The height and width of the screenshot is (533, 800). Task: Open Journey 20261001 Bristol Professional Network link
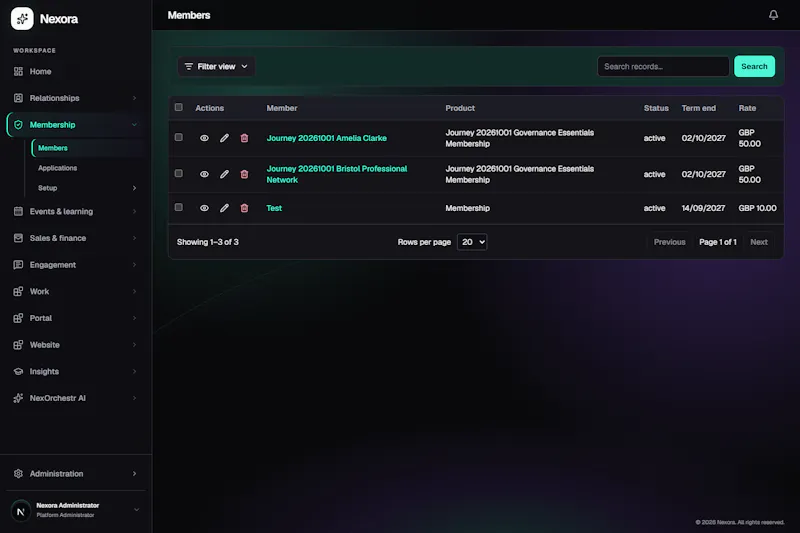click(337, 174)
